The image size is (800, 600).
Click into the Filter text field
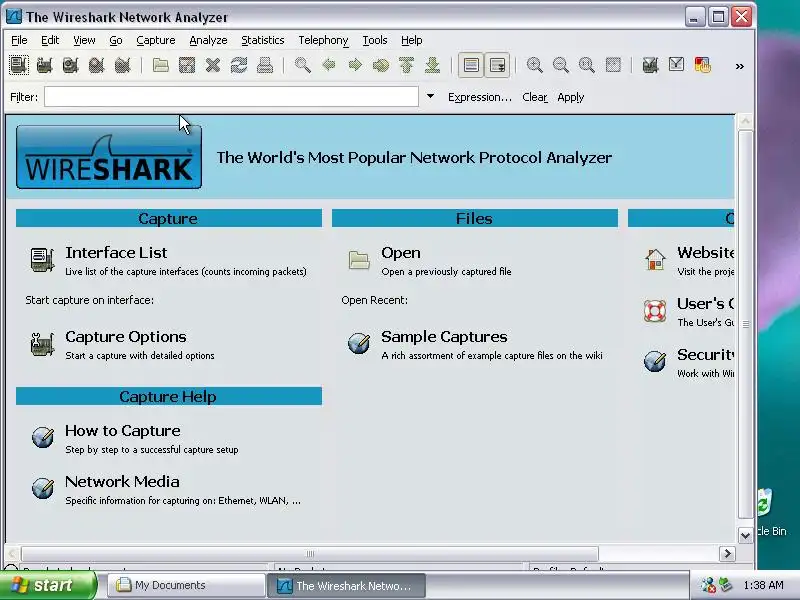(231, 97)
